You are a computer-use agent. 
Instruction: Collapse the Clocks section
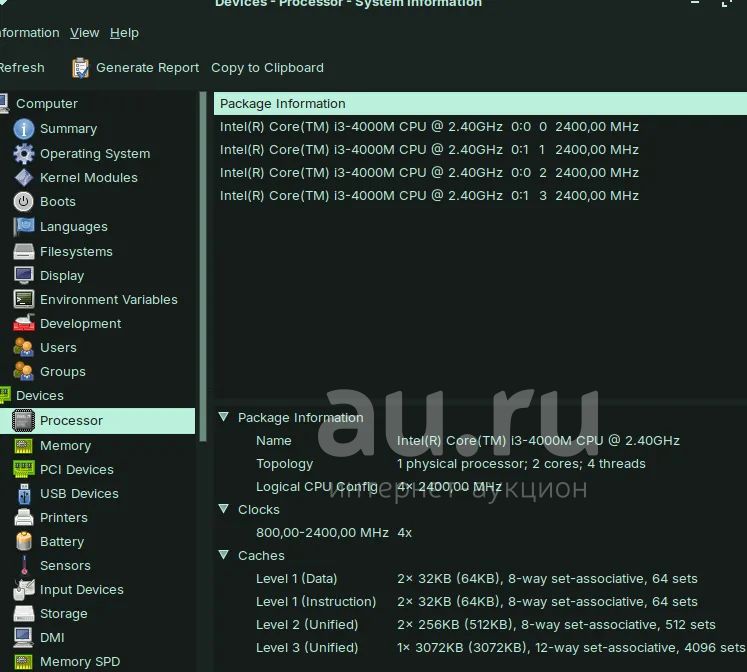(223, 509)
